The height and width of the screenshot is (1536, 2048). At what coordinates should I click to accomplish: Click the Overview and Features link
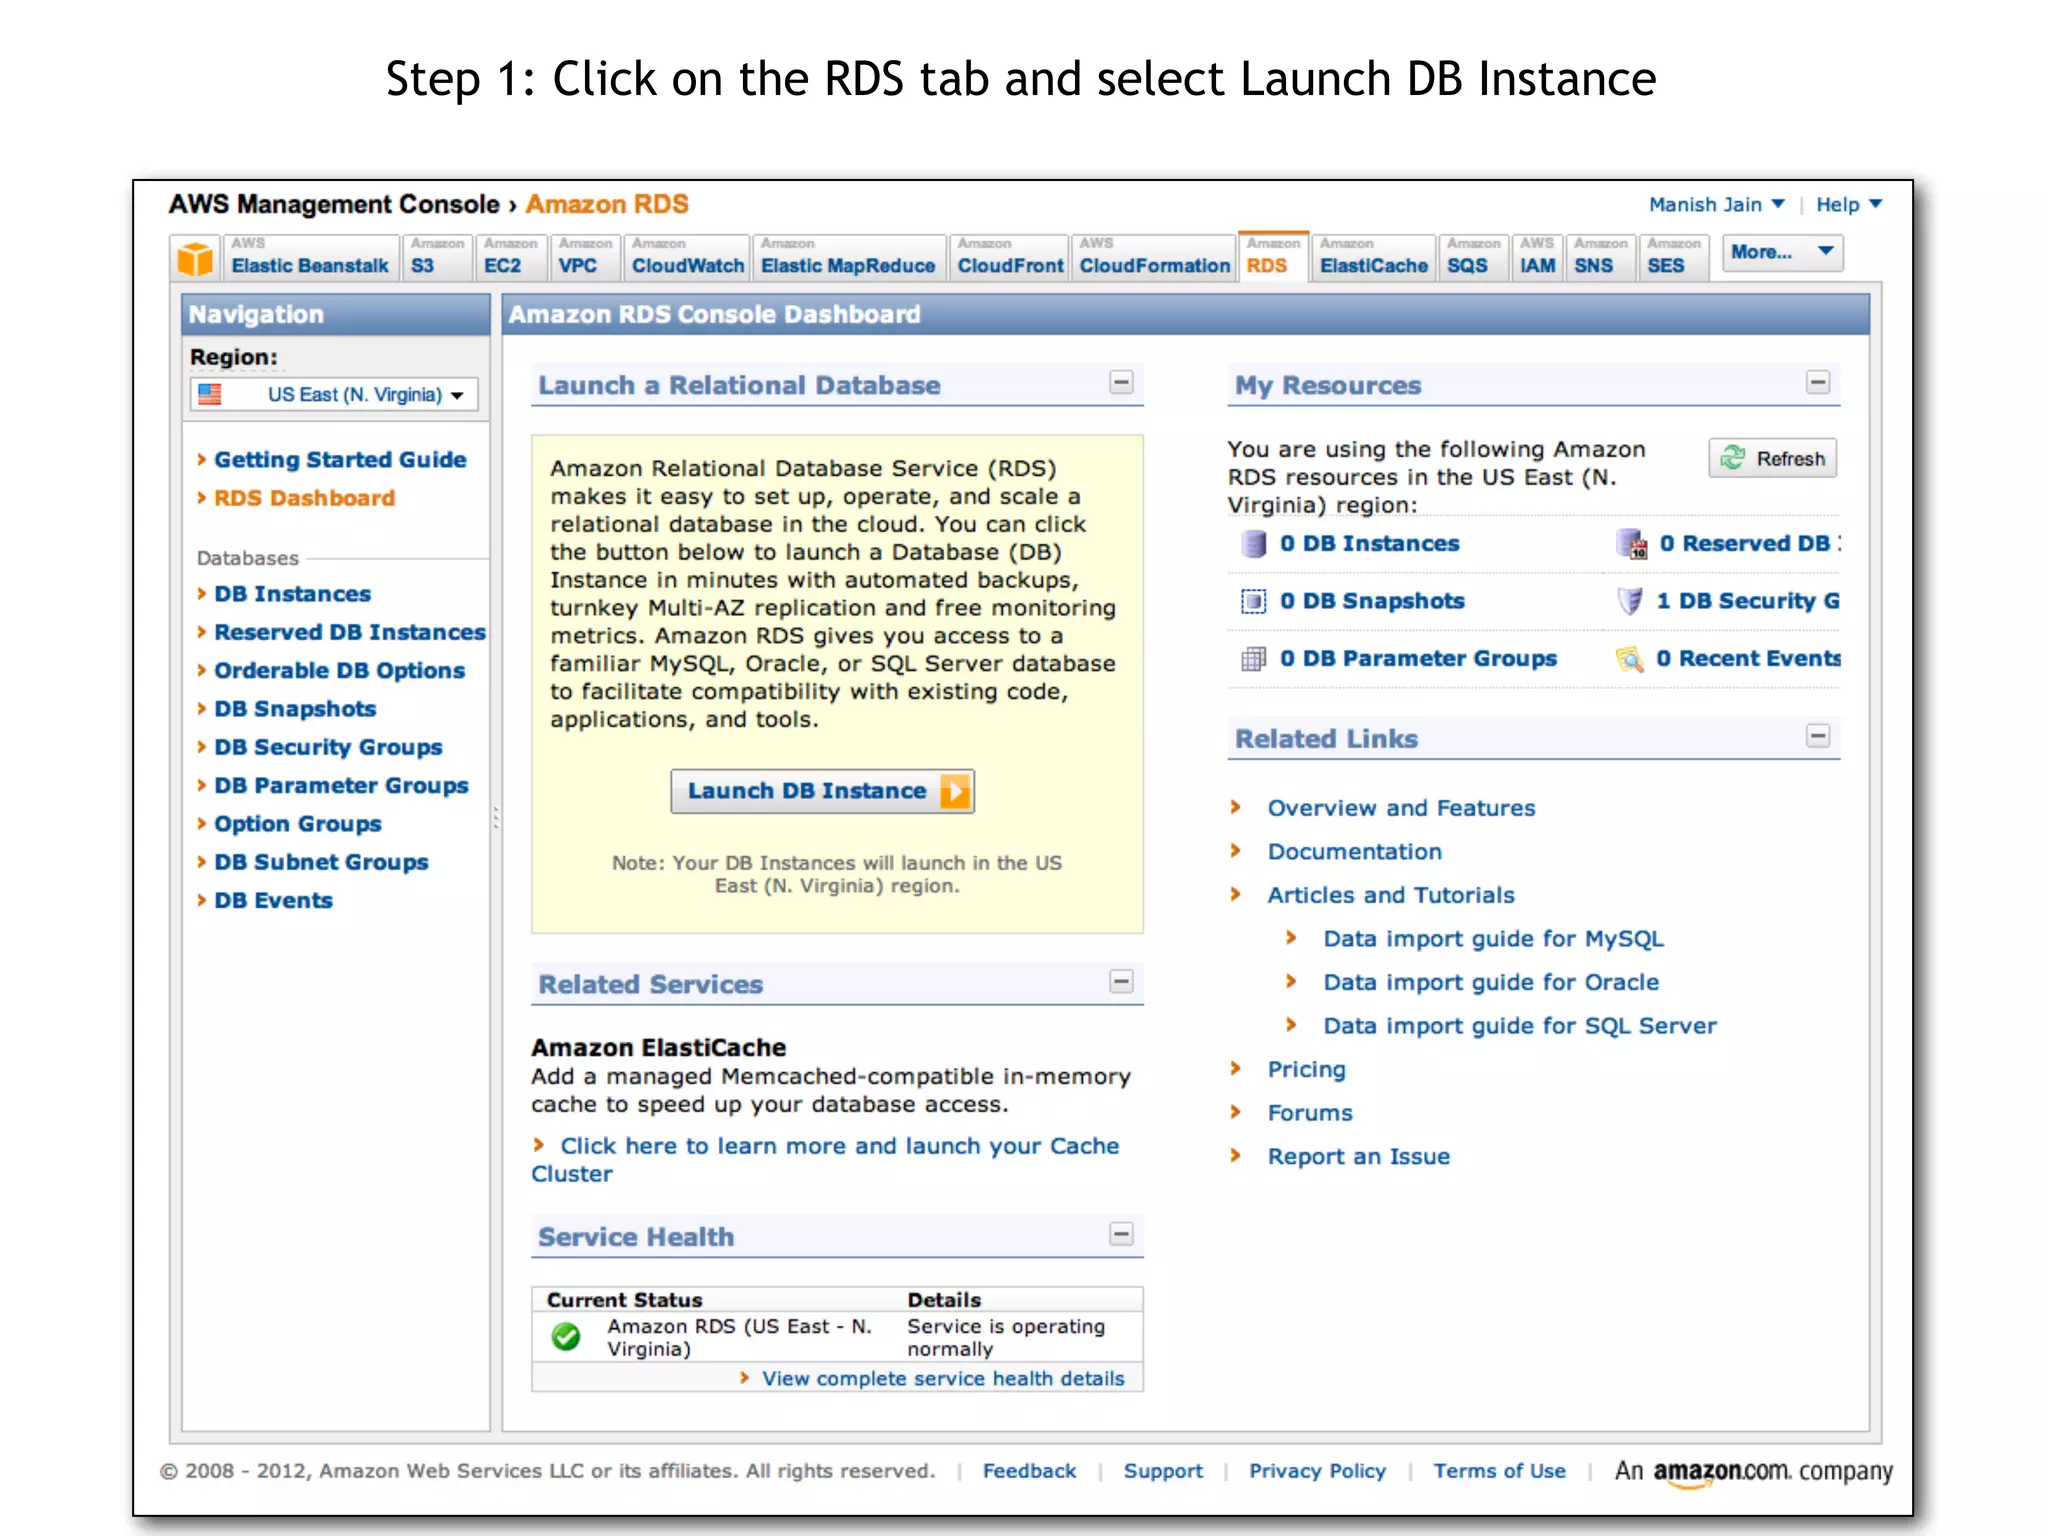pyautogui.click(x=1401, y=808)
